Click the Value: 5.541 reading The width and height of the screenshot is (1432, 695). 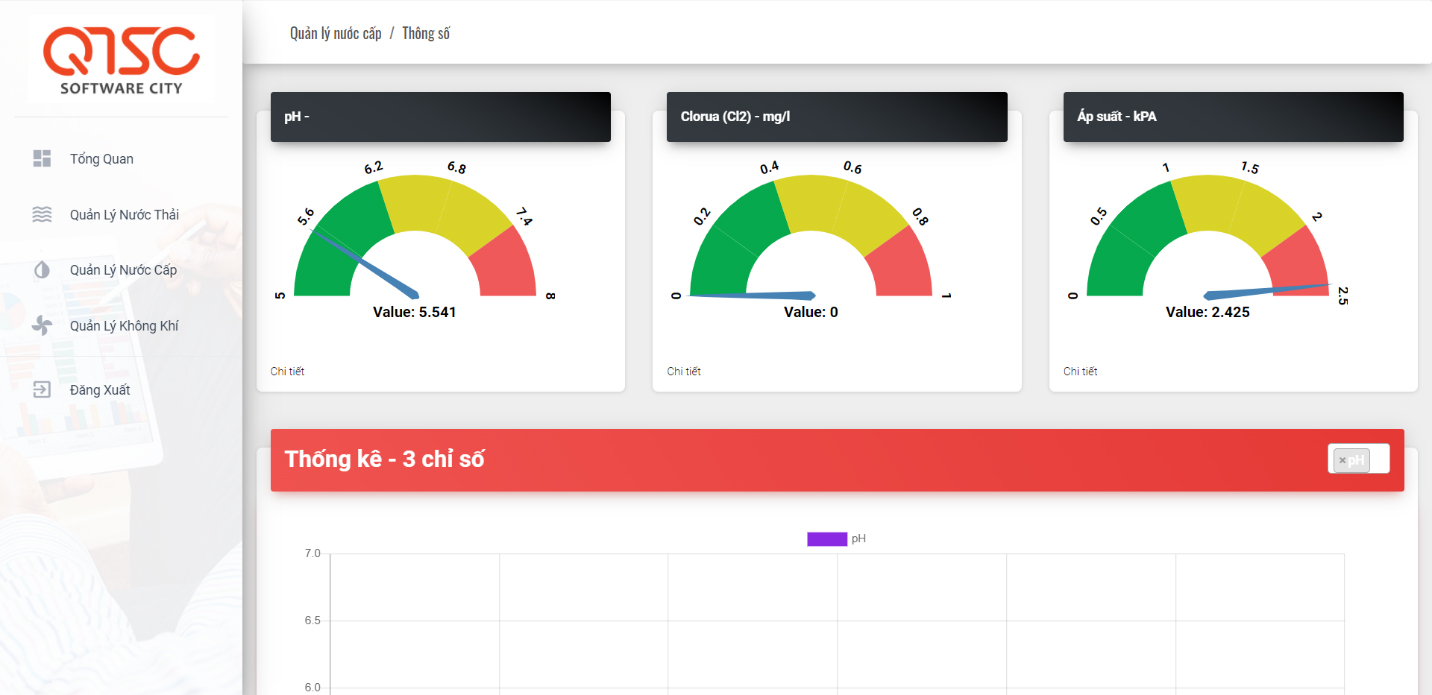coord(415,312)
